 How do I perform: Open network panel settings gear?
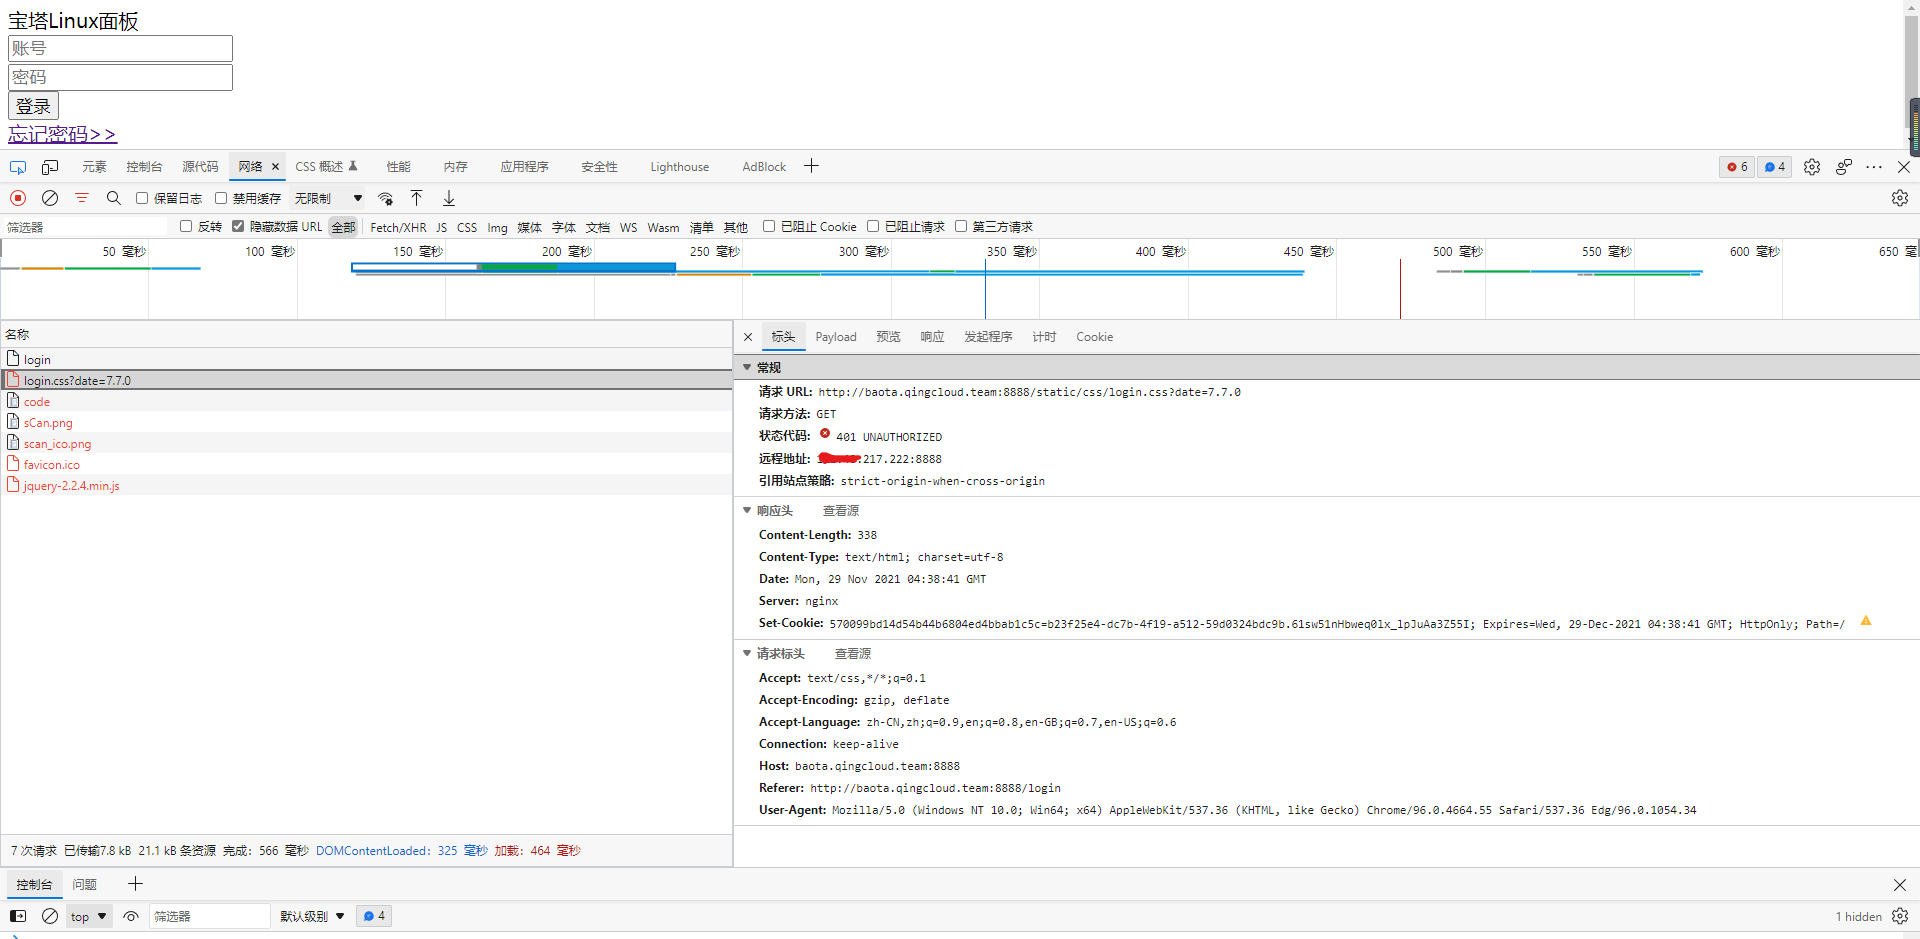coord(1900,198)
